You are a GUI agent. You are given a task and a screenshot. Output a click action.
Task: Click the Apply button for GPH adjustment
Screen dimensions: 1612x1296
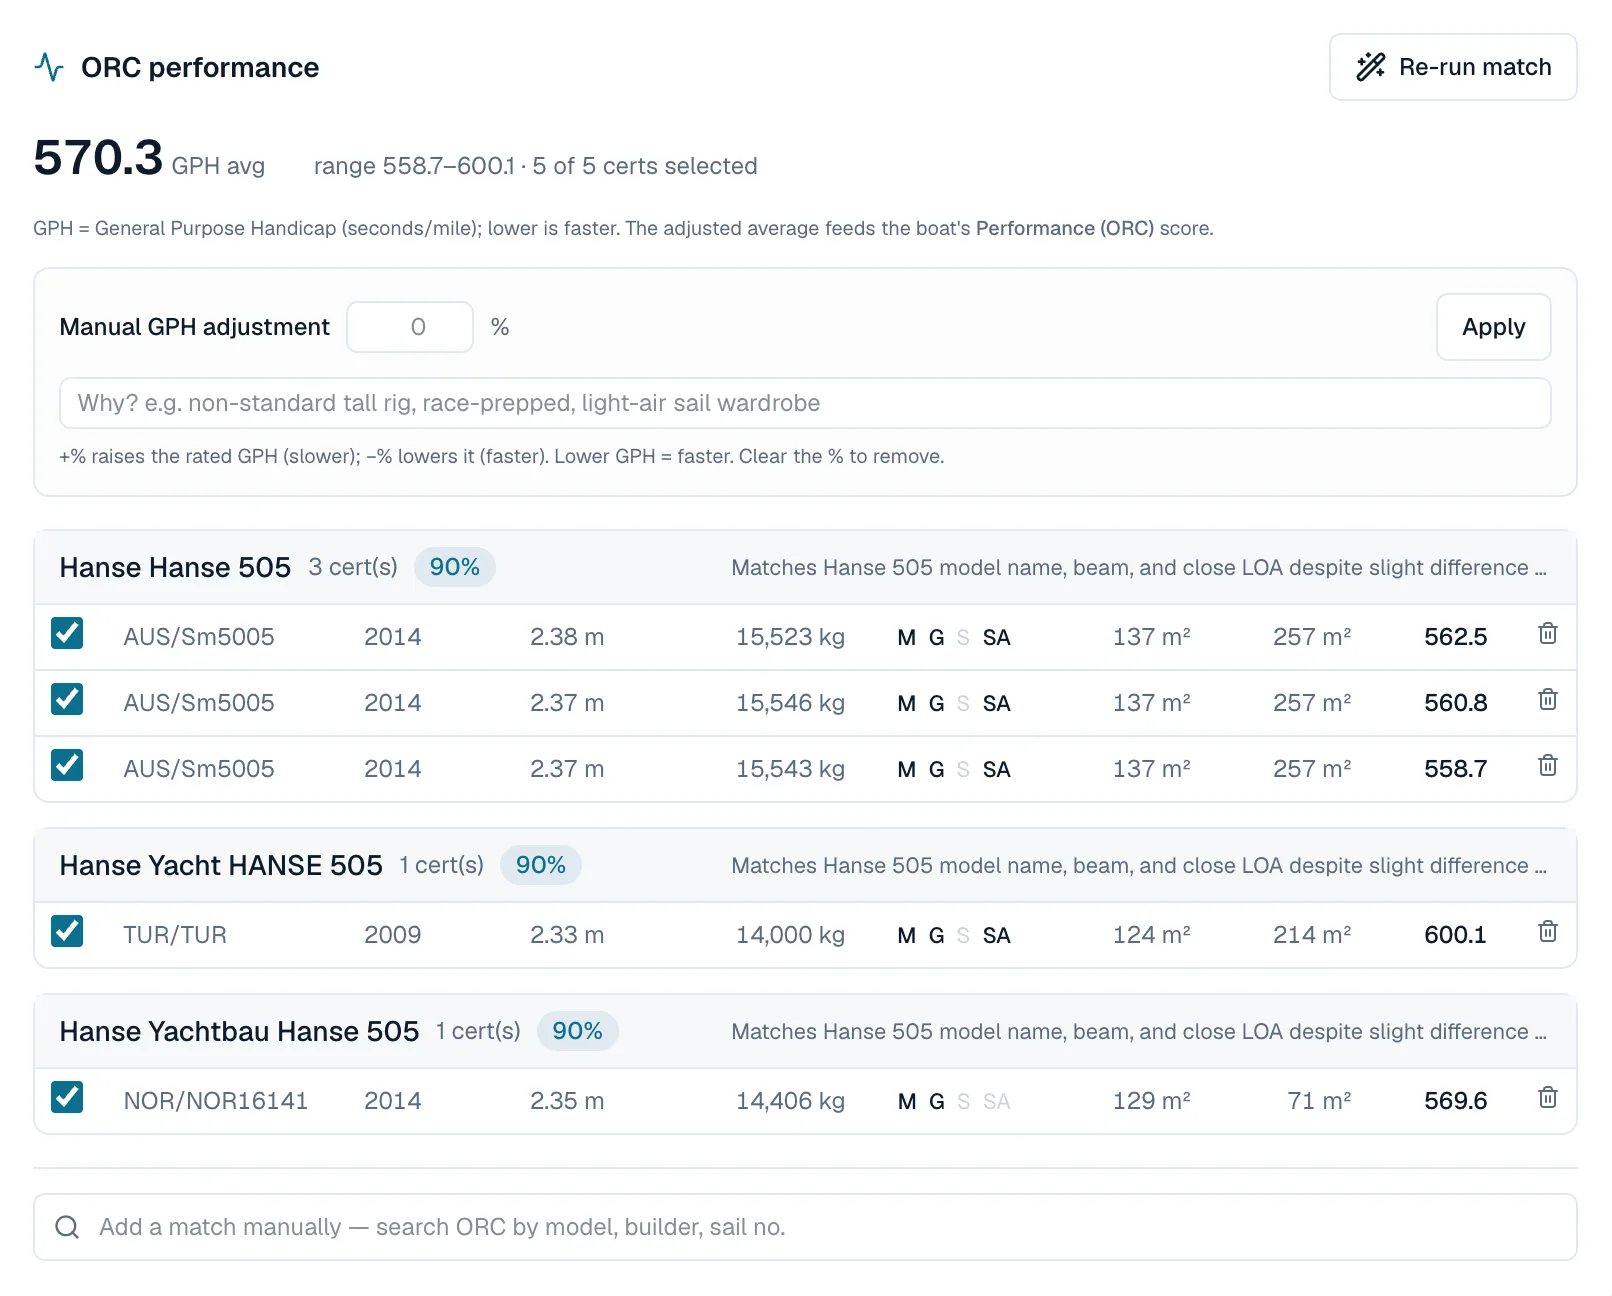point(1493,327)
